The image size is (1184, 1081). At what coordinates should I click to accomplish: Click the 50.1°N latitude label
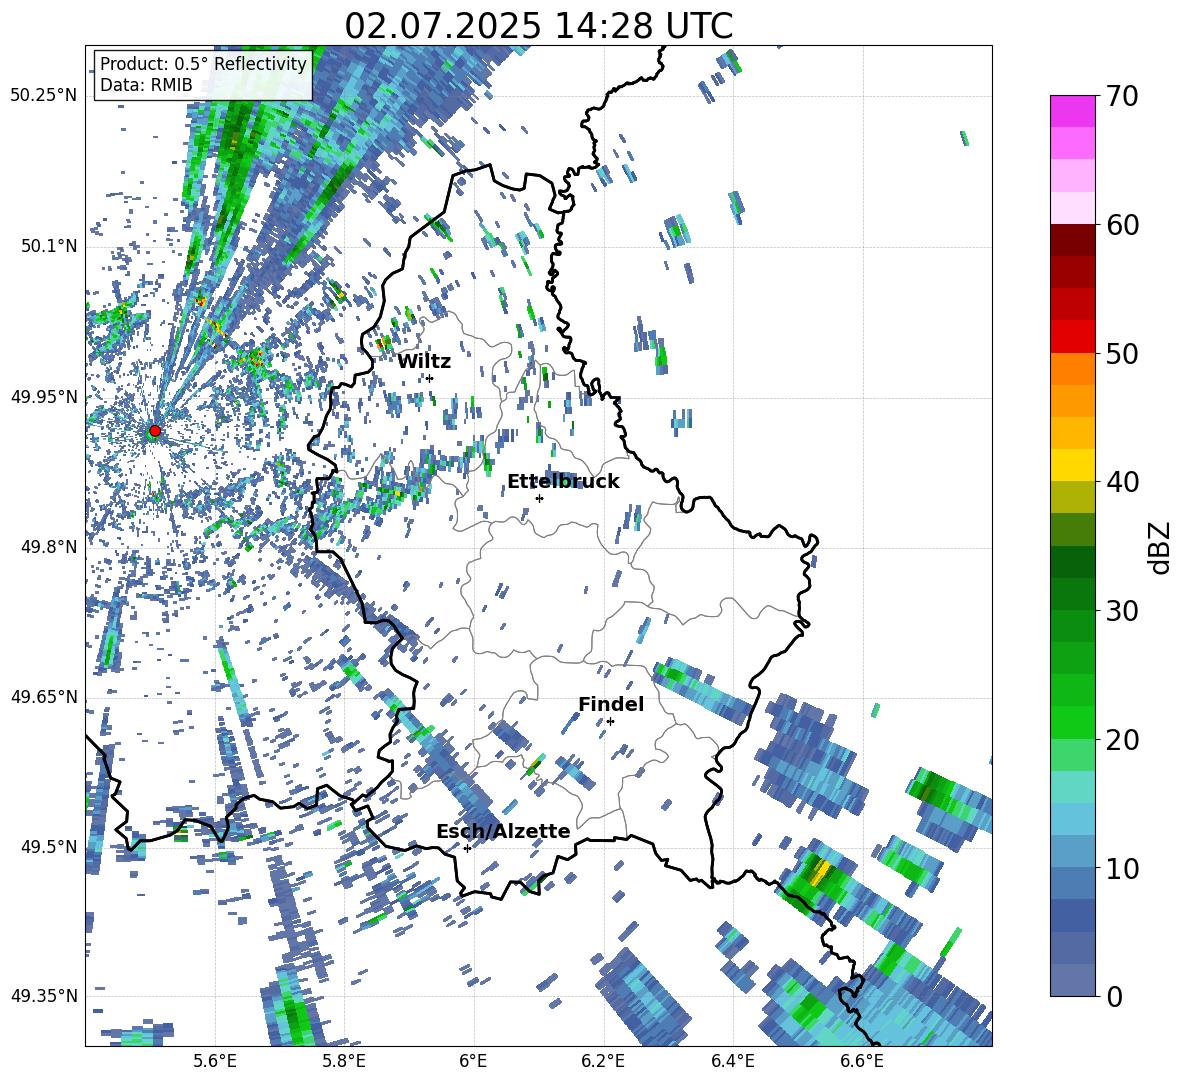tap(48, 246)
